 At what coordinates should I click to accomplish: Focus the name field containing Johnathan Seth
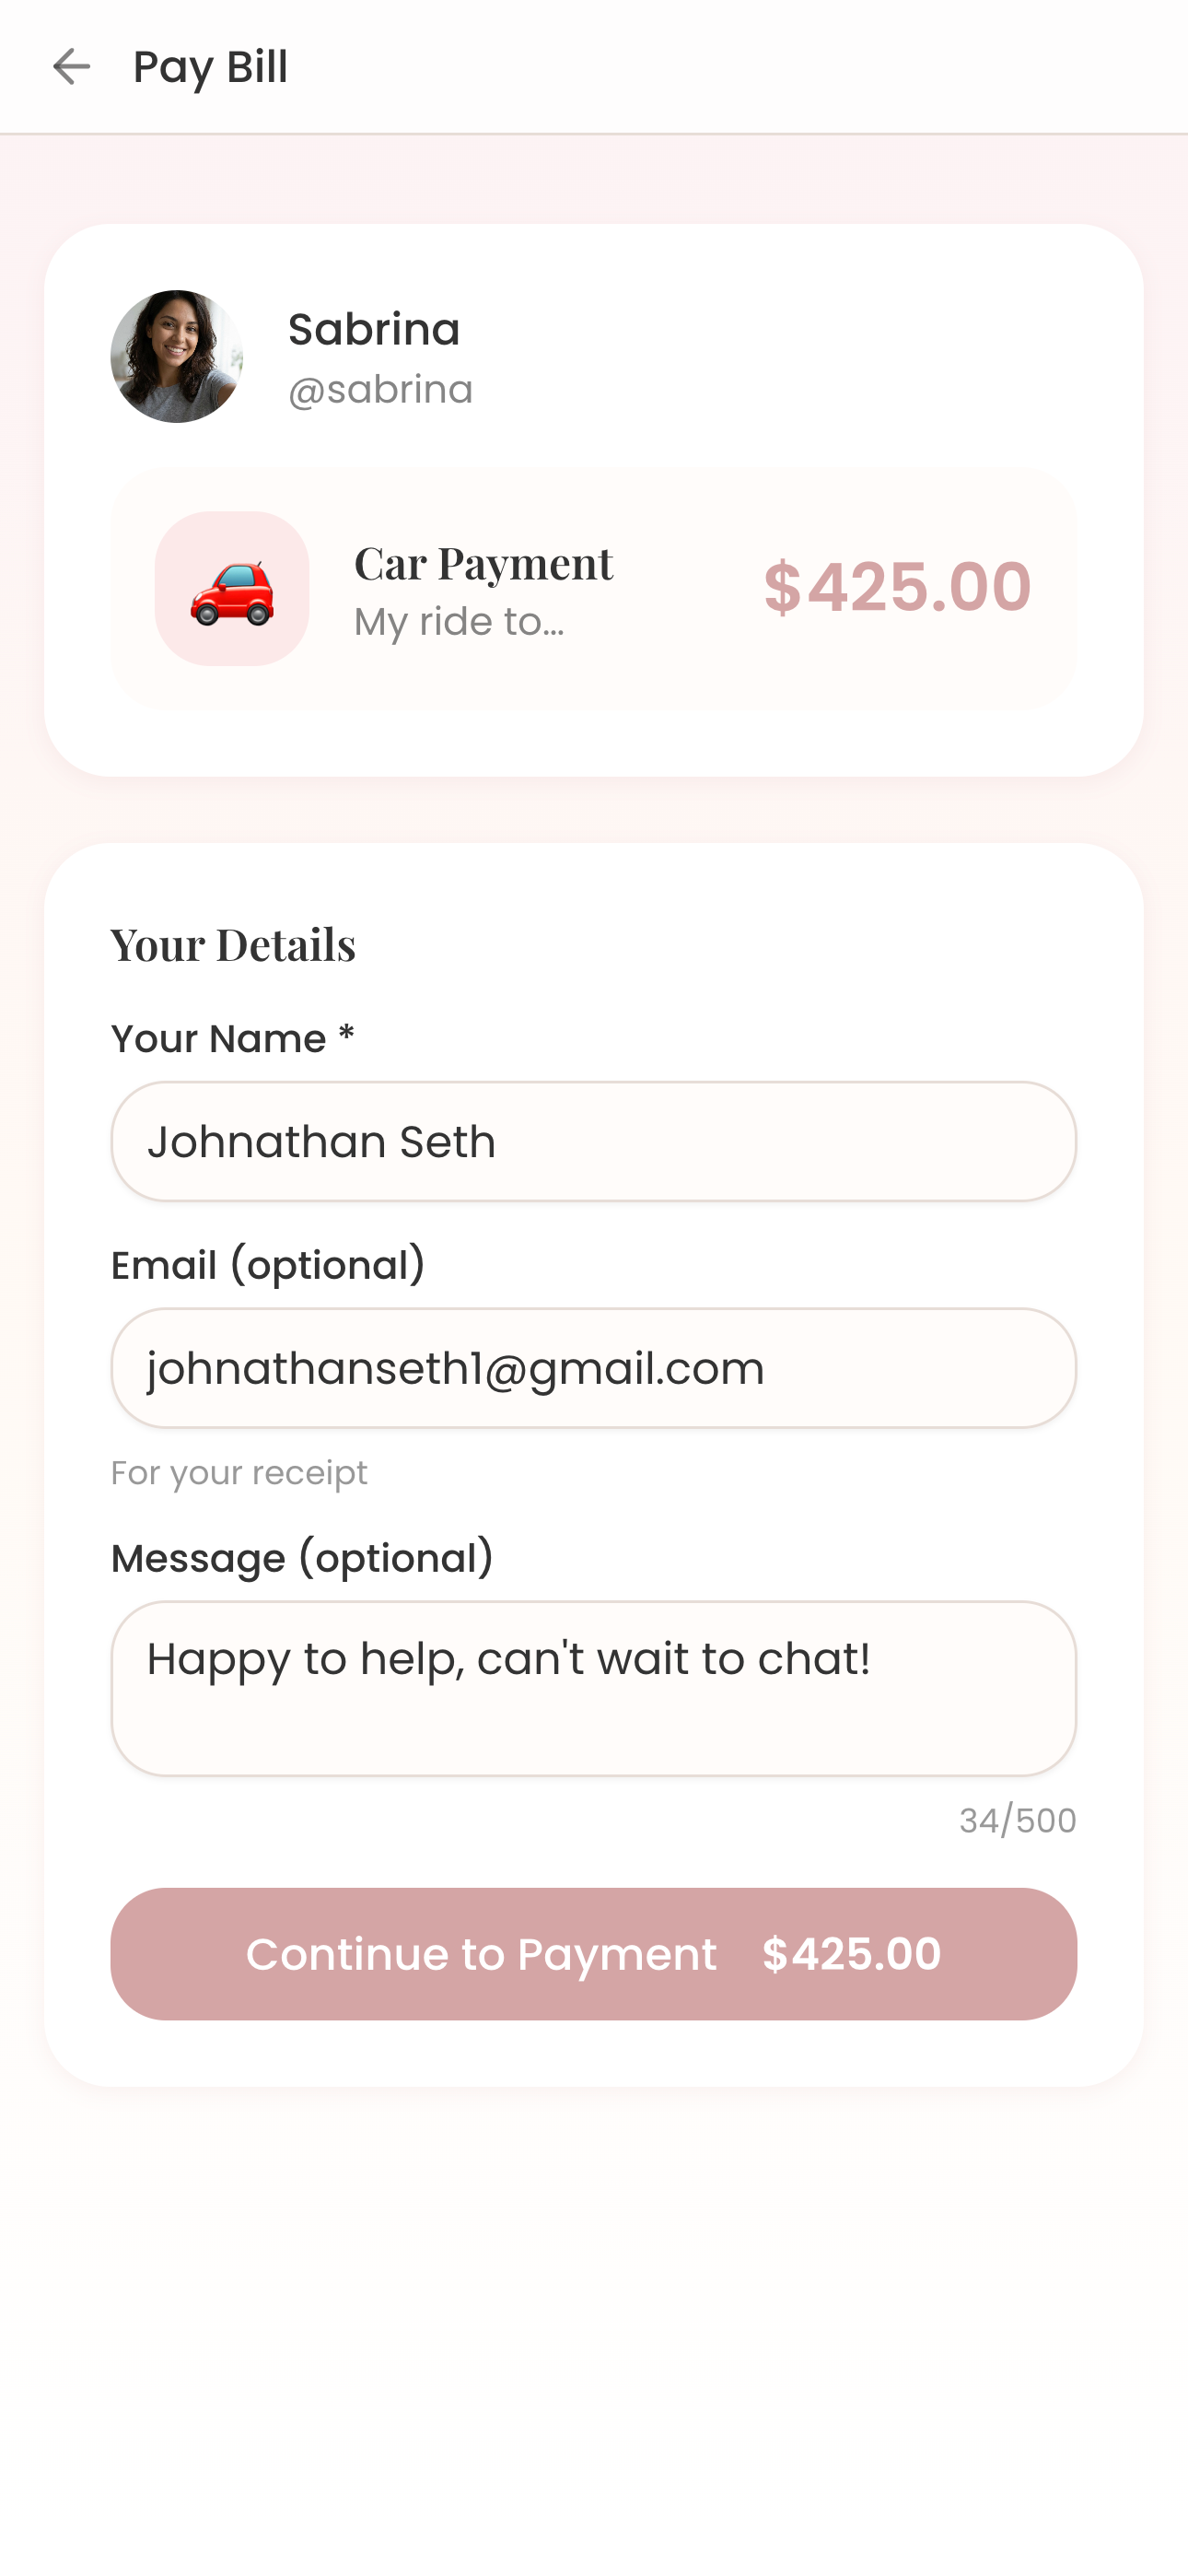click(x=593, y=1141)
